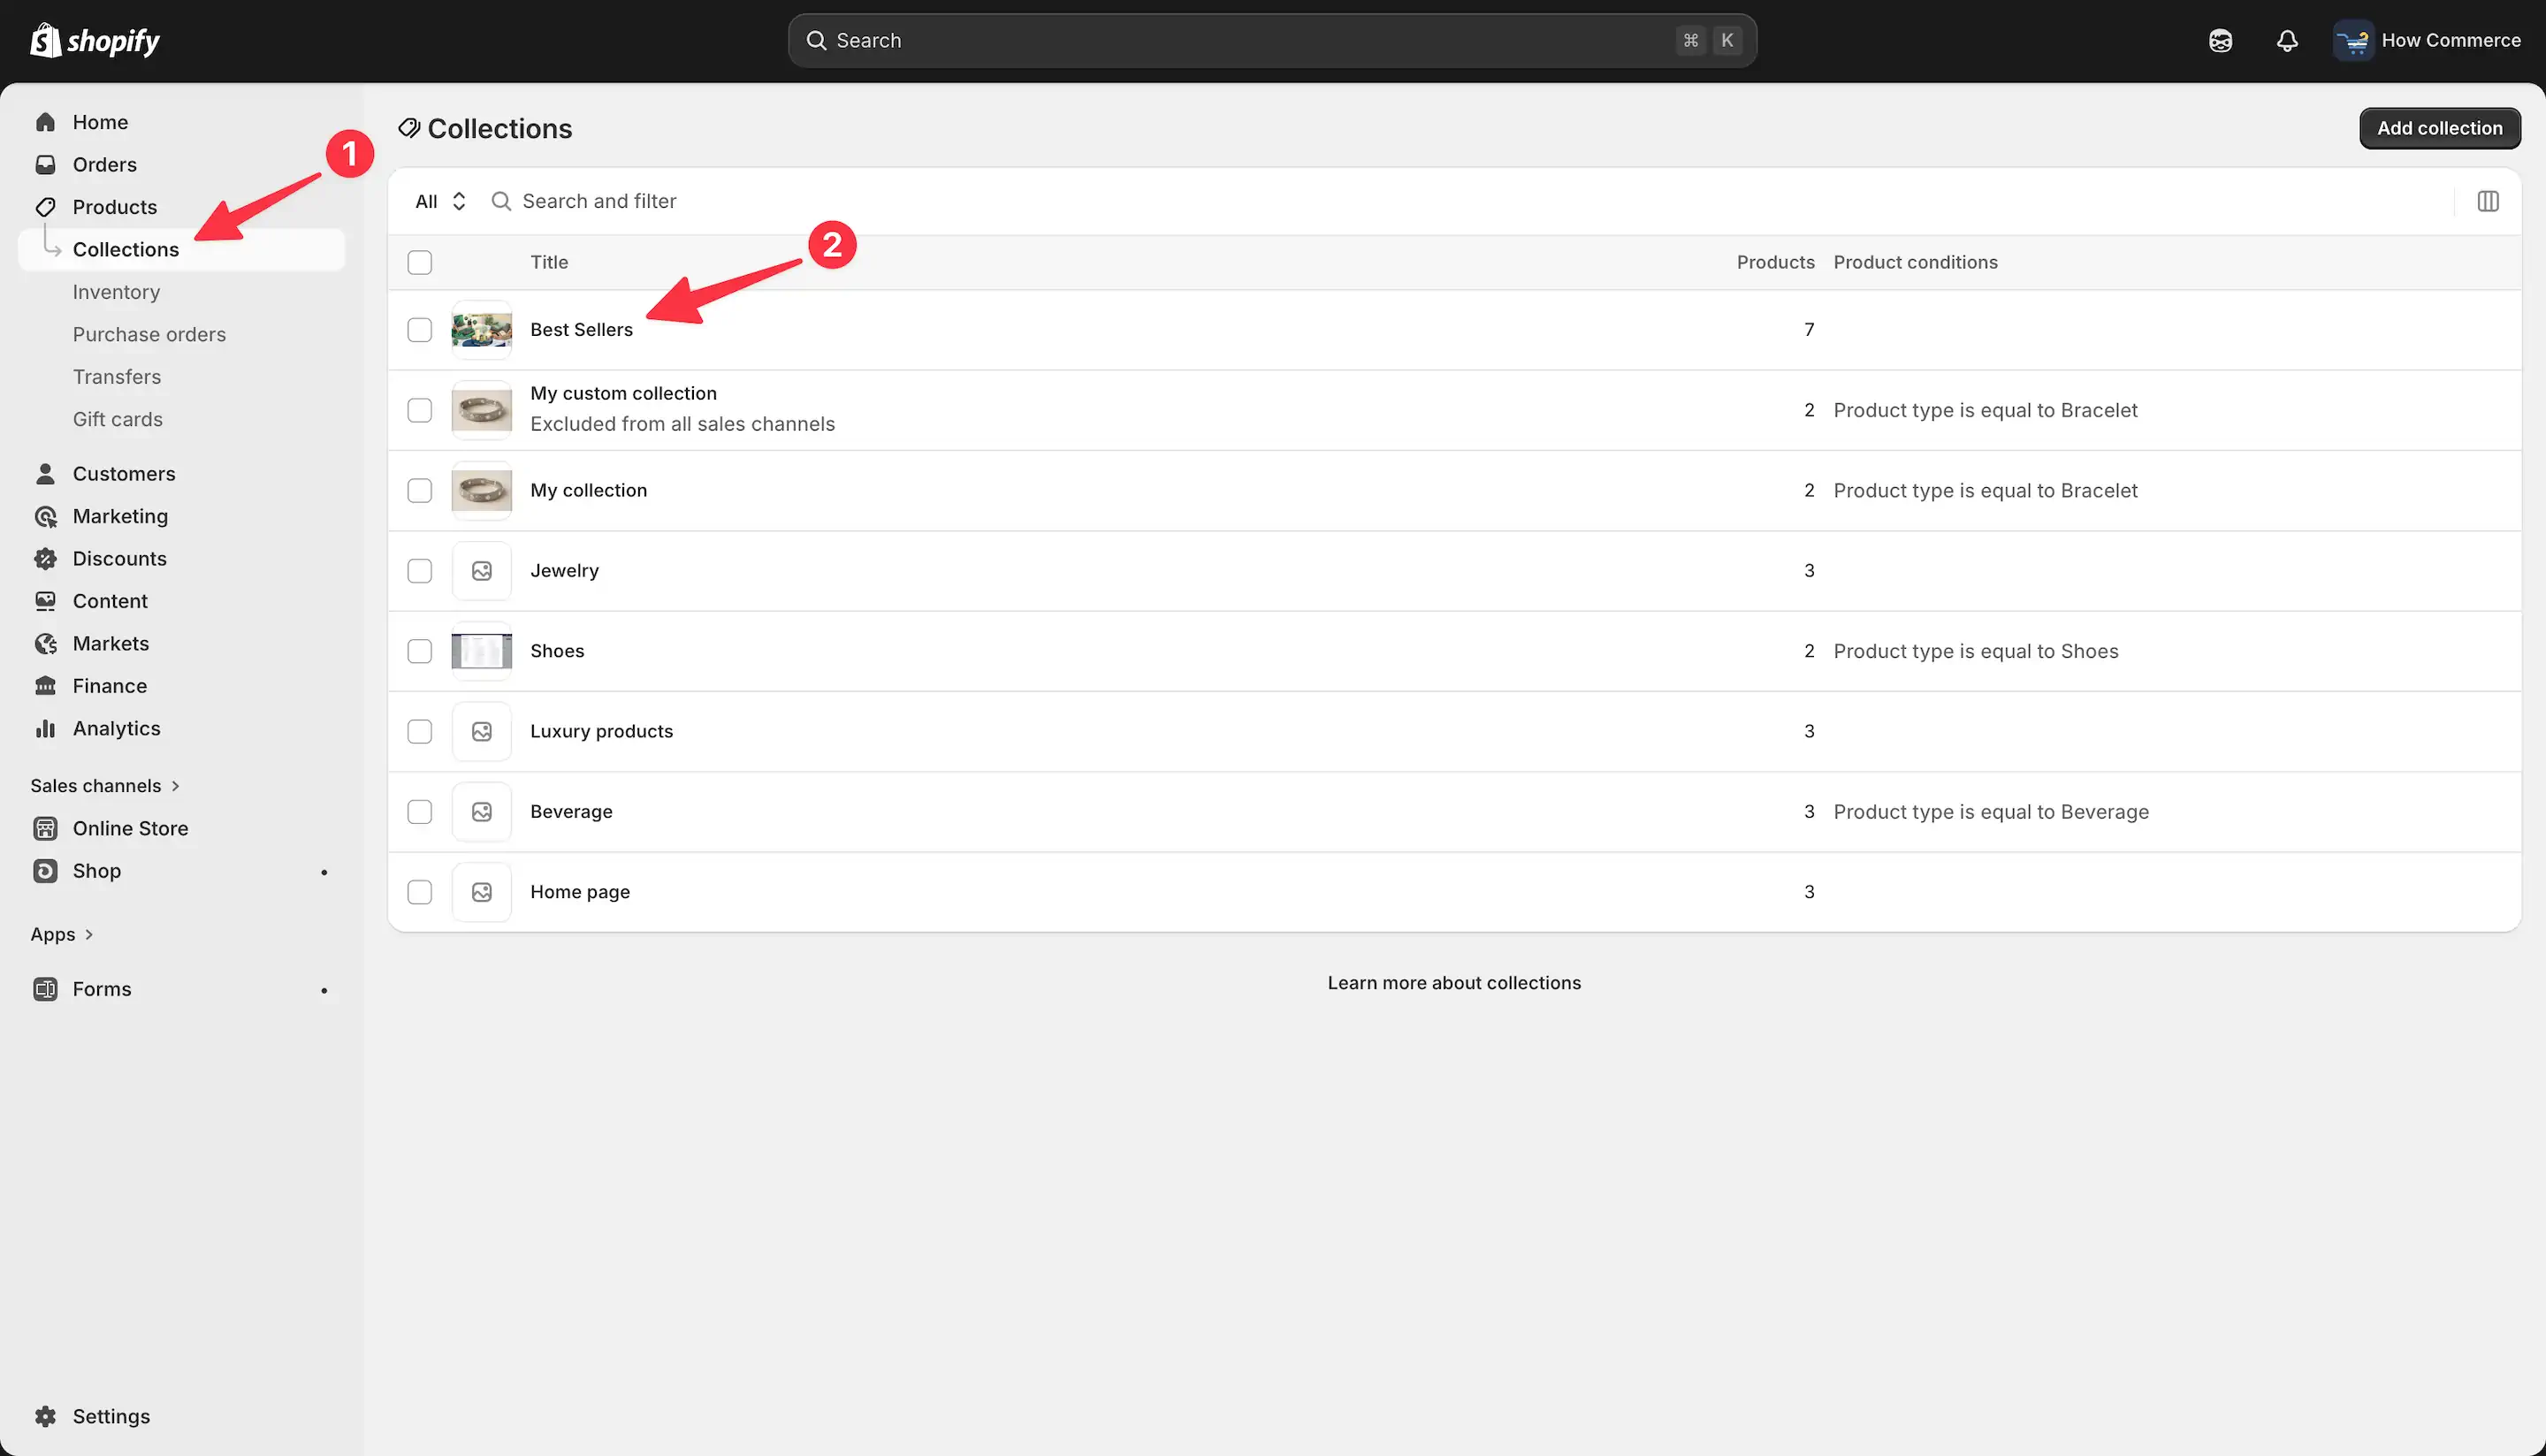Click the Content image icon
The width and height of the screenshot is (2546, 1456).
point(45,601)
